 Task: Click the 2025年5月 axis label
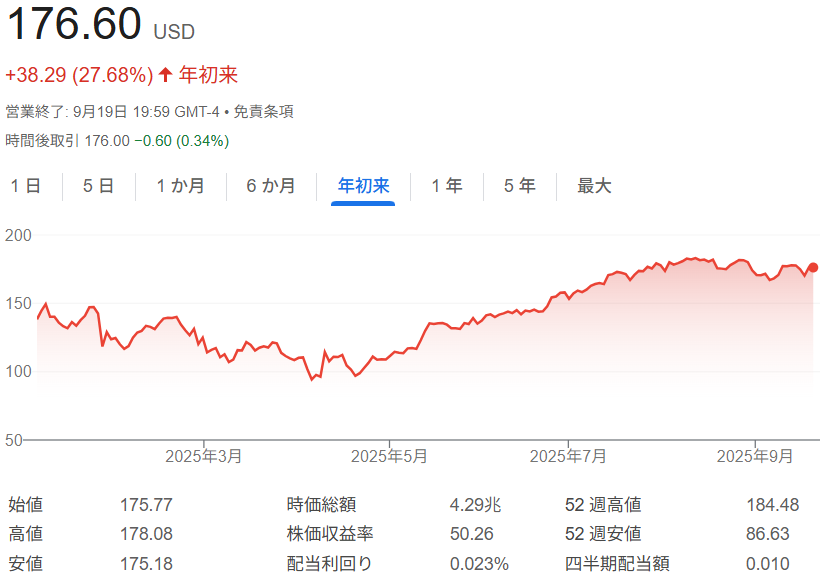tap(389, 456)
